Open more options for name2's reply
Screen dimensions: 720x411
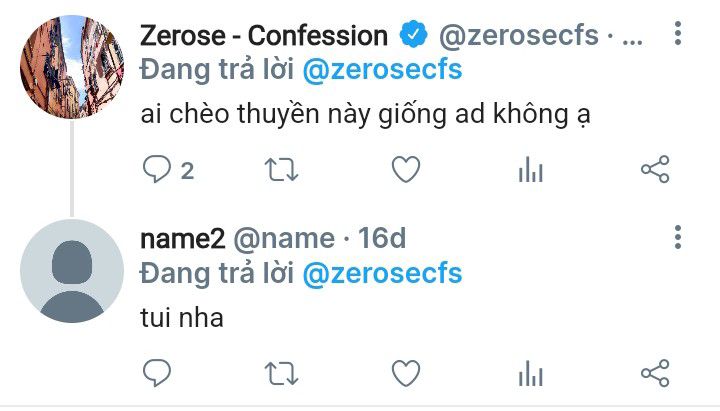[x=678, y=237]
